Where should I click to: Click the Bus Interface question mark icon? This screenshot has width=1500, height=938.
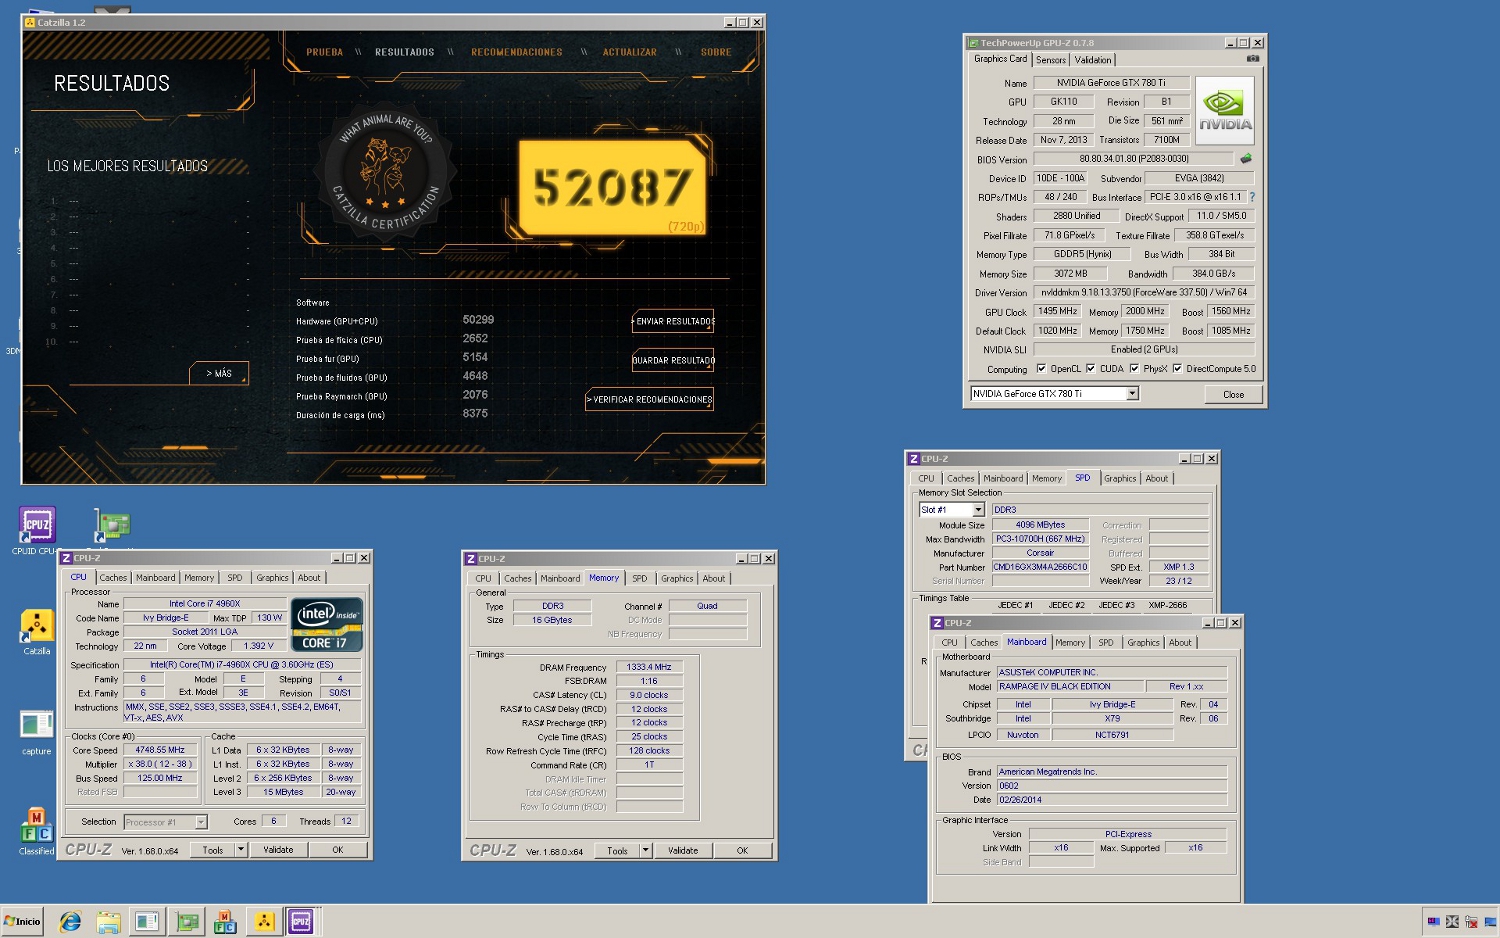(1252, 197)
